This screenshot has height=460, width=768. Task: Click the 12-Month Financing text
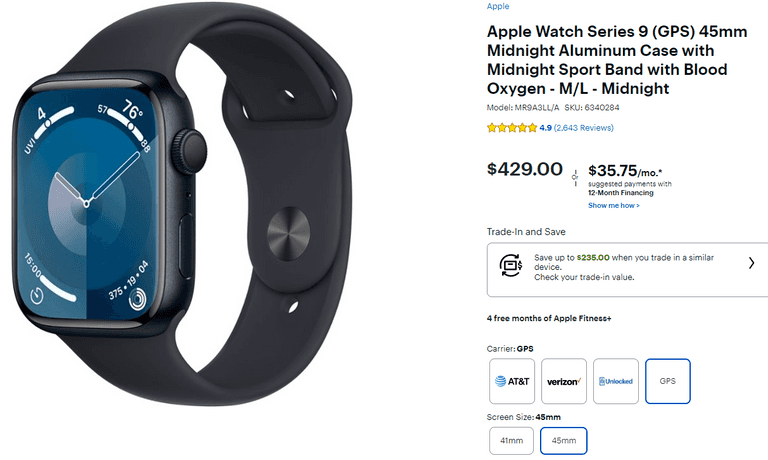[621, 193]
